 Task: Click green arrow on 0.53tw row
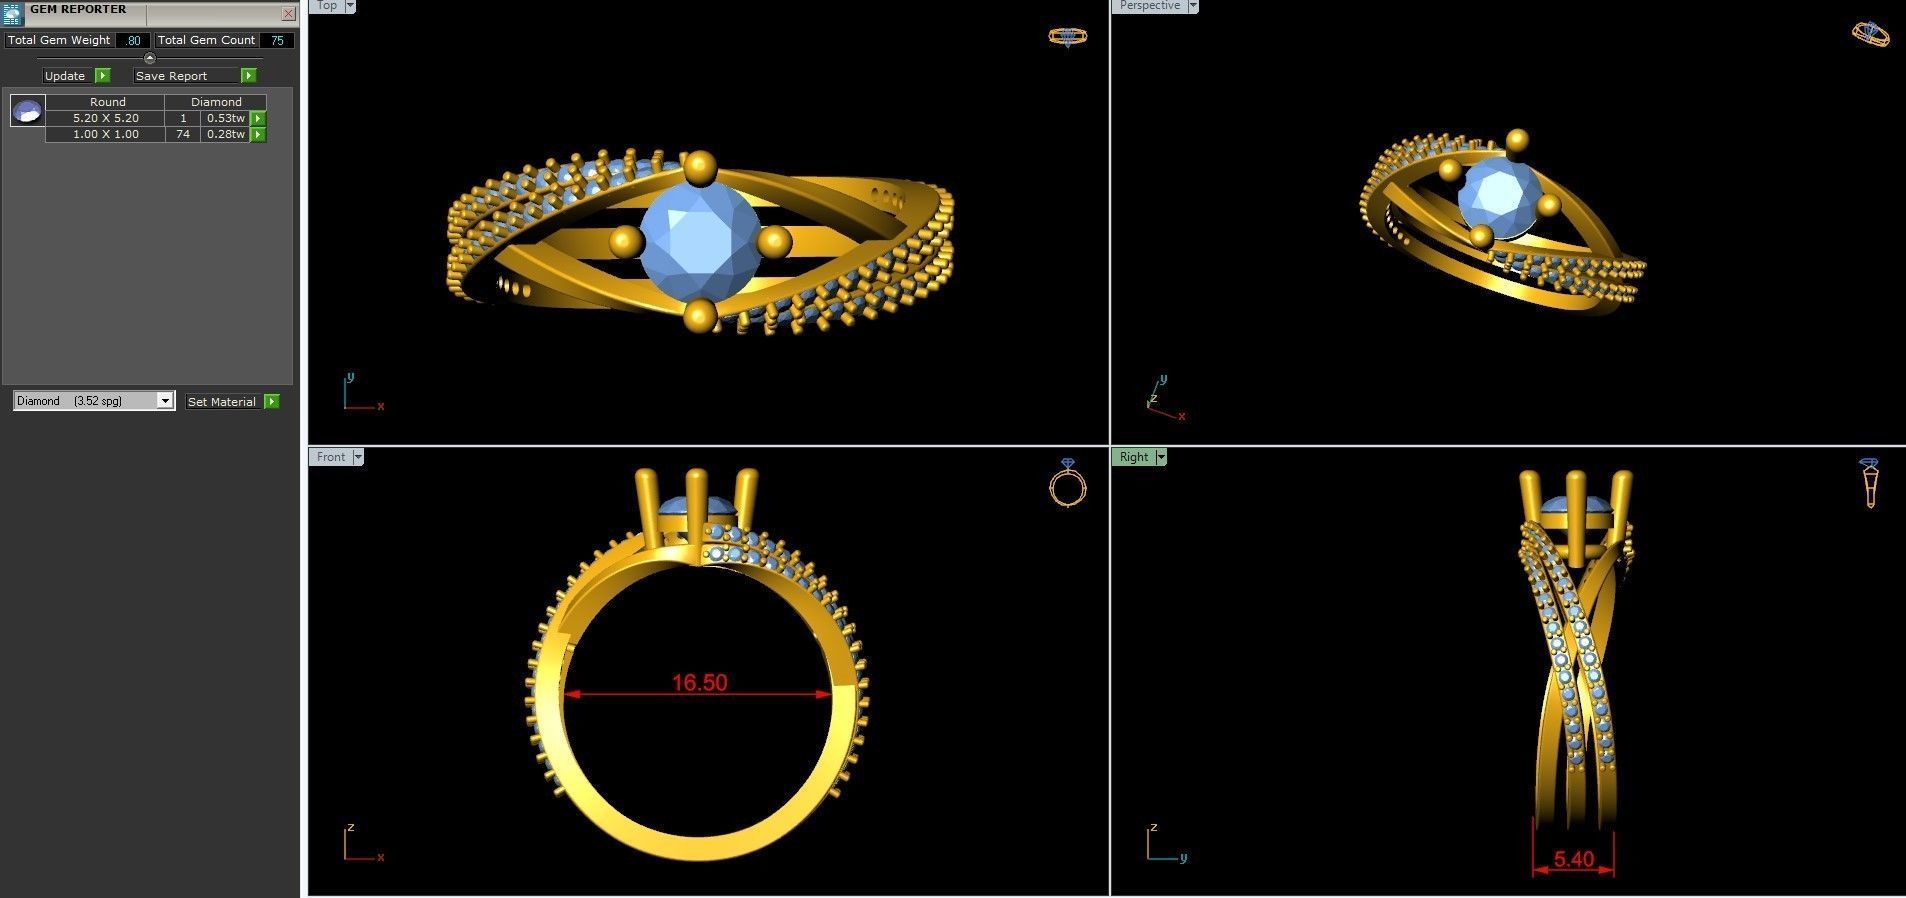coord(258,118)
